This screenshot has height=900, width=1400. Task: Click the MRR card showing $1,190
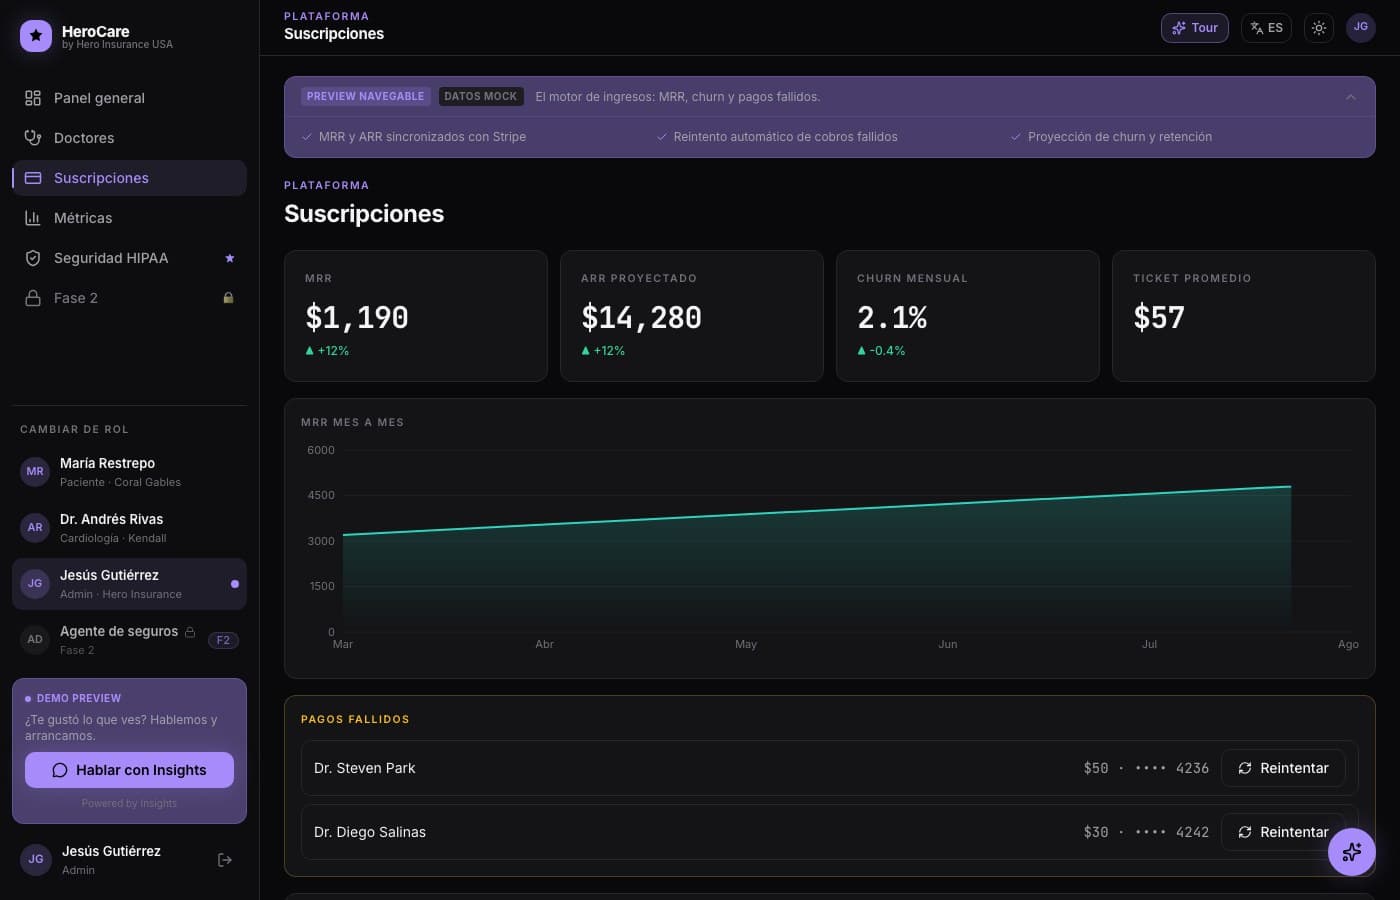point(416,316)
